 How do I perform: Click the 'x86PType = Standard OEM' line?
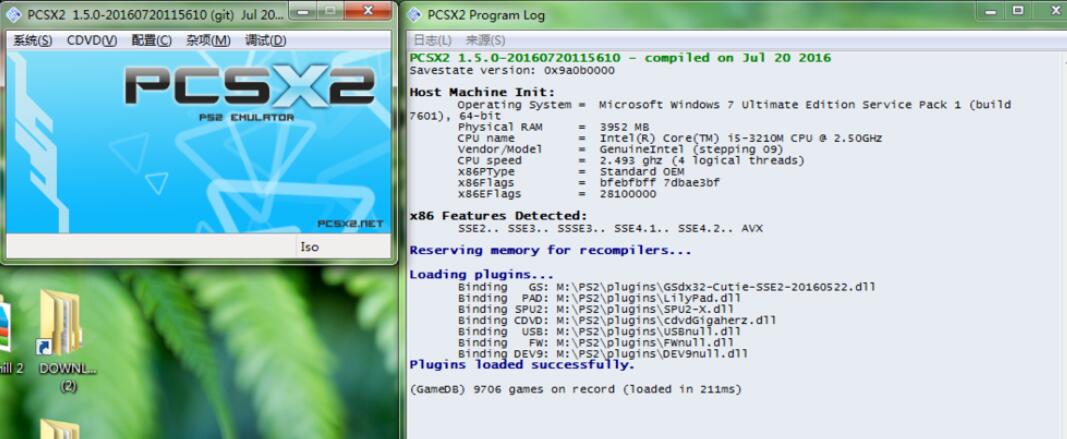click(570, 172)
